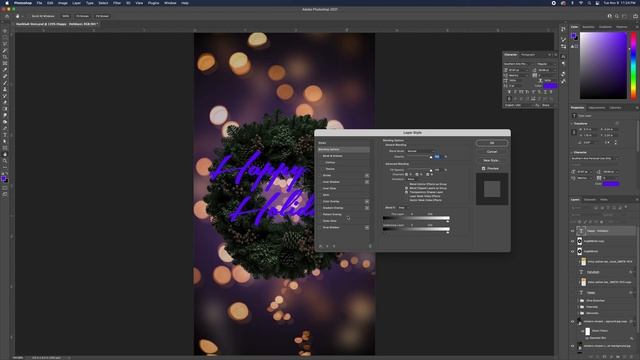Click the macOS Spotlight search icon
Screen dimensions: 640x360
click(589, 3)
